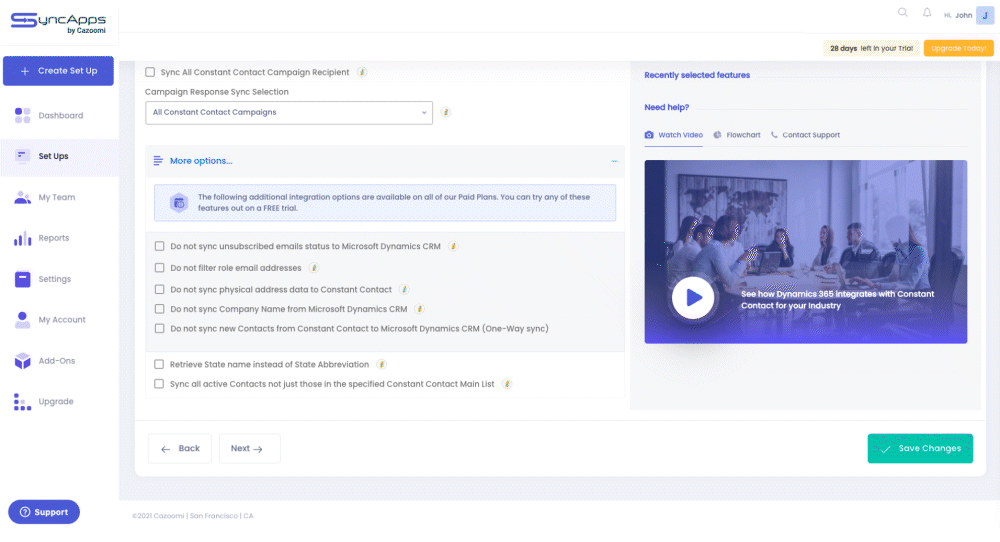The height and width of the screenshot is (542, 1000).
Task: Open Add-Ons in the sidebar
Action: [57, 360]
